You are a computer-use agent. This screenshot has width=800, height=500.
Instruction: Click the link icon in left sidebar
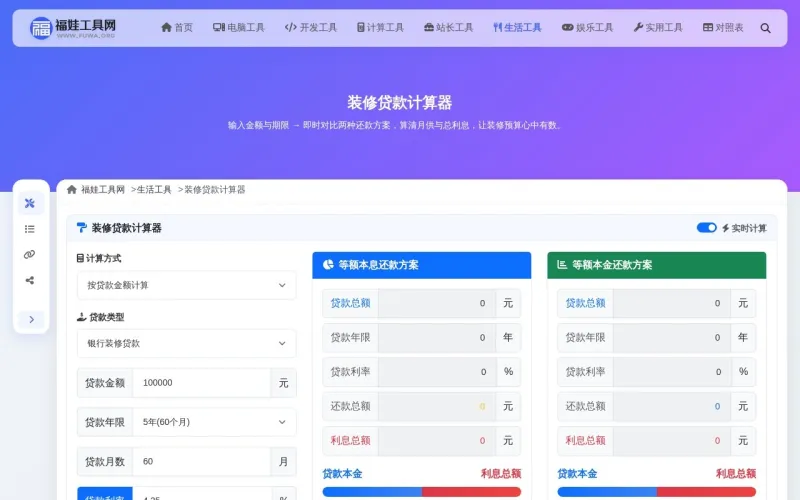click(30, 255)
